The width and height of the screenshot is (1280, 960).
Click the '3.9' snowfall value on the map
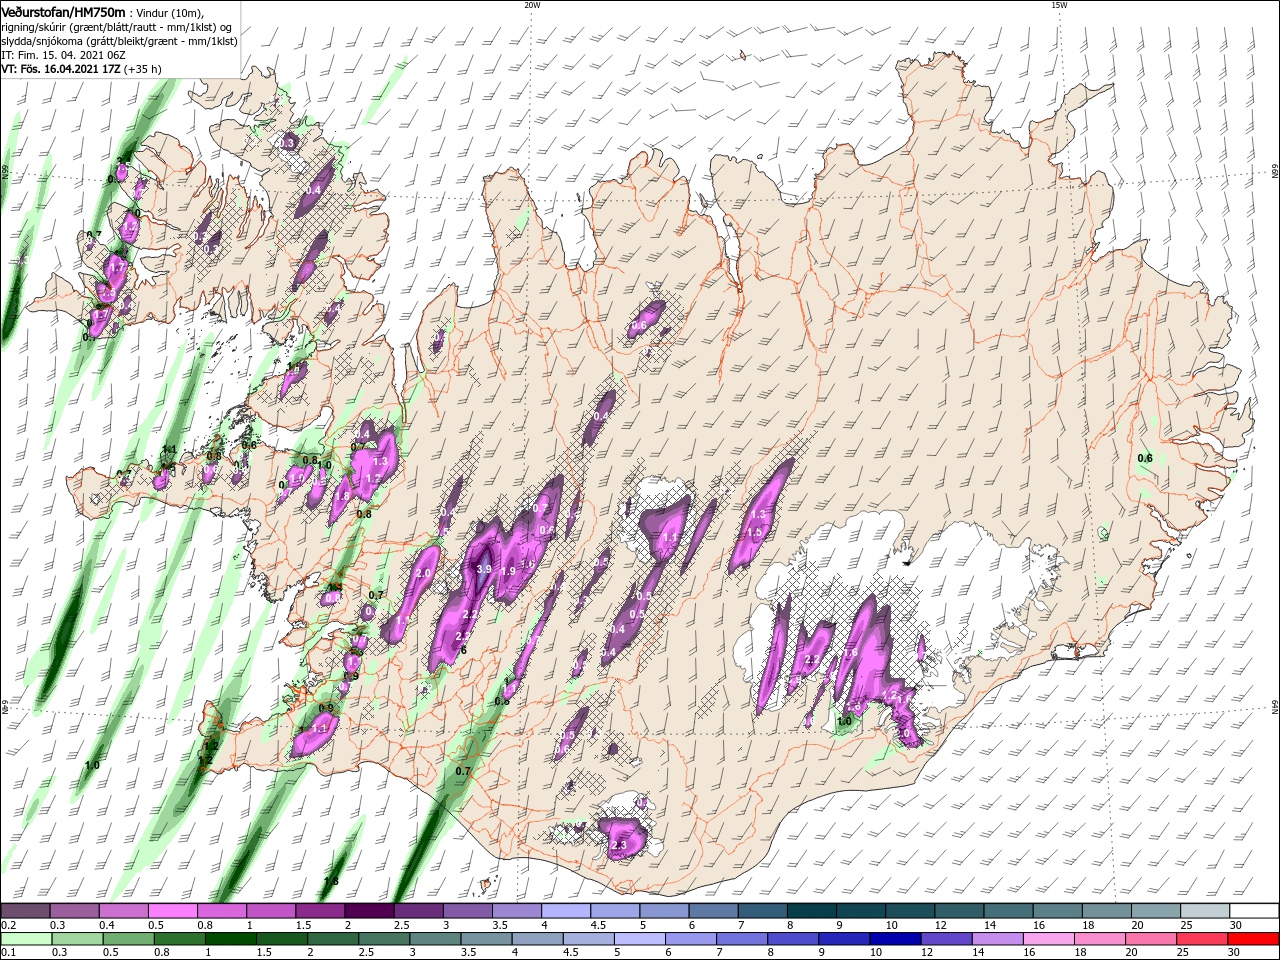tap(485, 568)
